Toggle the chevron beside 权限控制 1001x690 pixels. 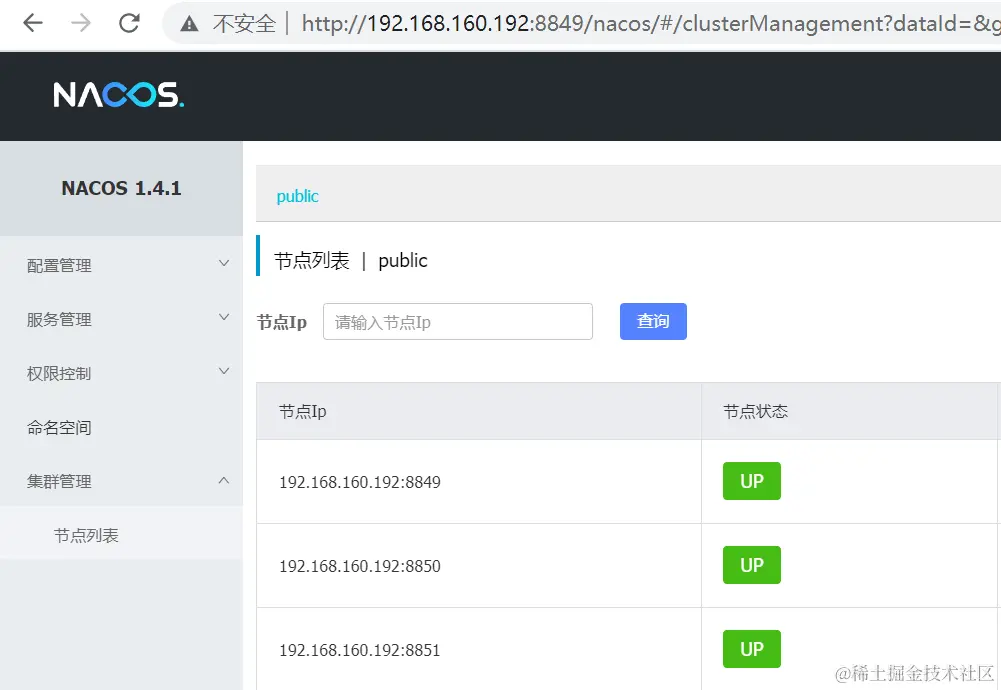click(224, 371)
